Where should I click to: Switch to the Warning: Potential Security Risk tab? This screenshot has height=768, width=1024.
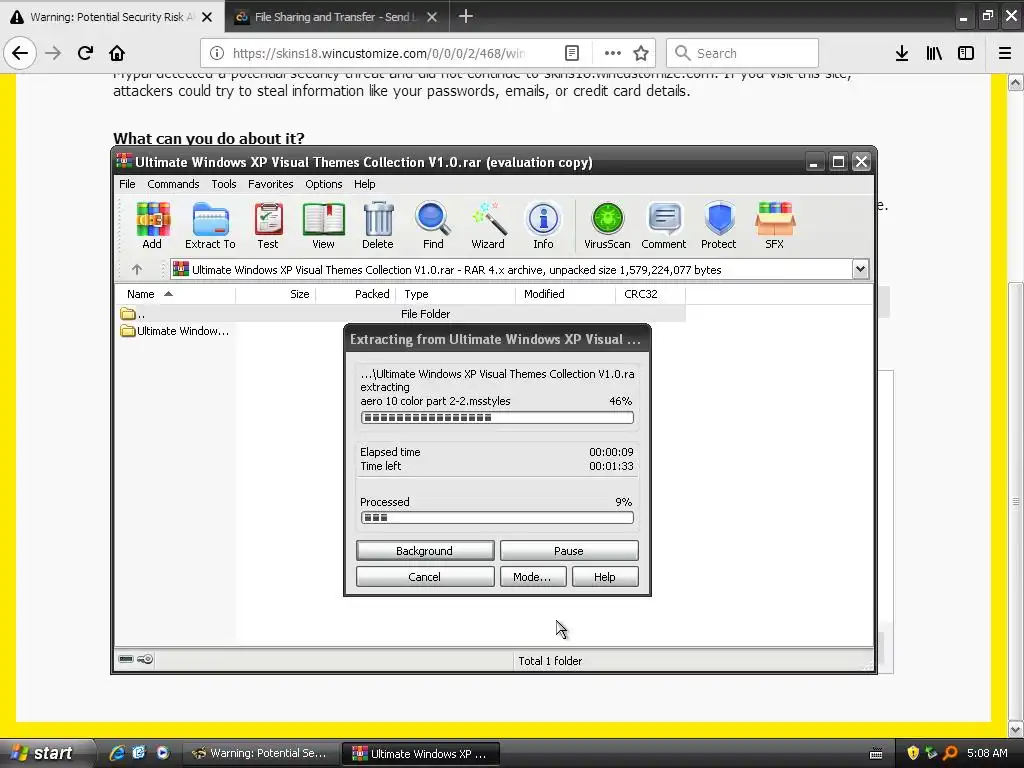[x=111, y=17]
